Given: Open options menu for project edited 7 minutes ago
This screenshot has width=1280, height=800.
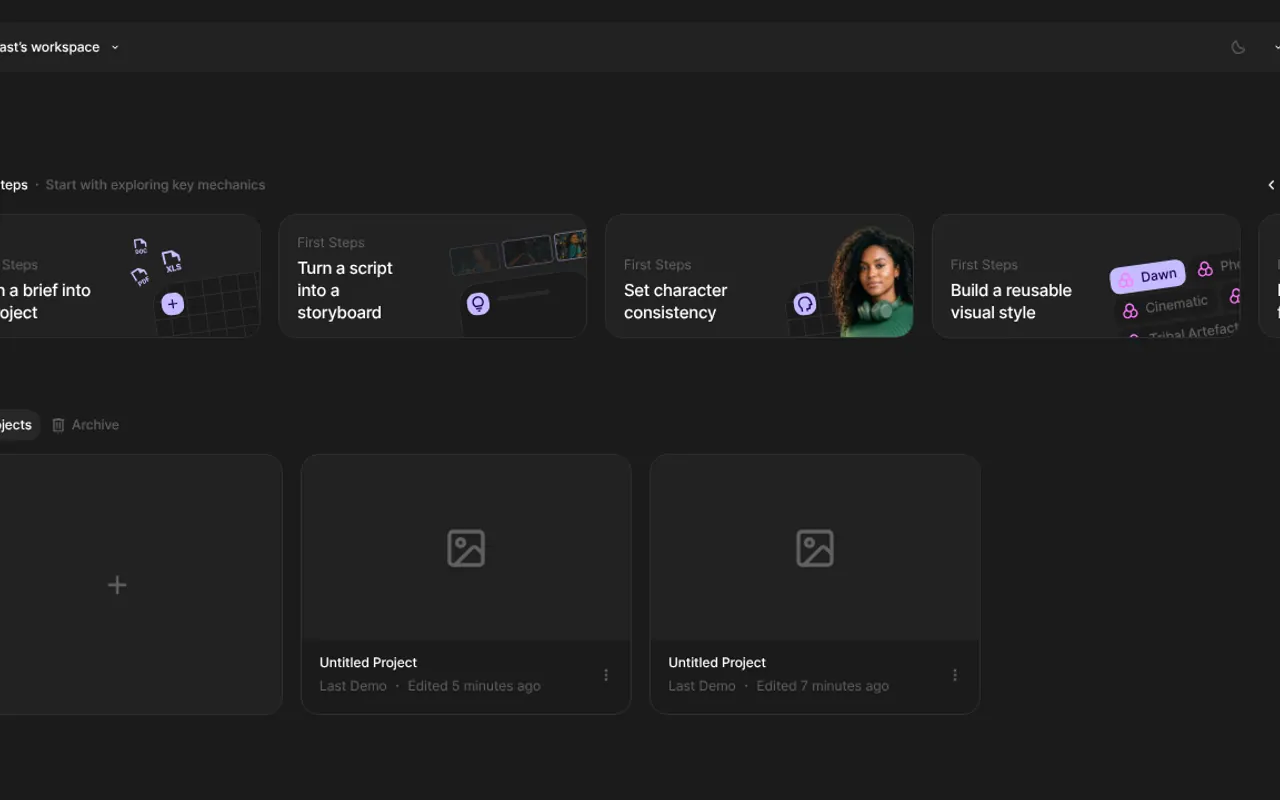Looking at the screenshot, I should click(x=955, y=675).
